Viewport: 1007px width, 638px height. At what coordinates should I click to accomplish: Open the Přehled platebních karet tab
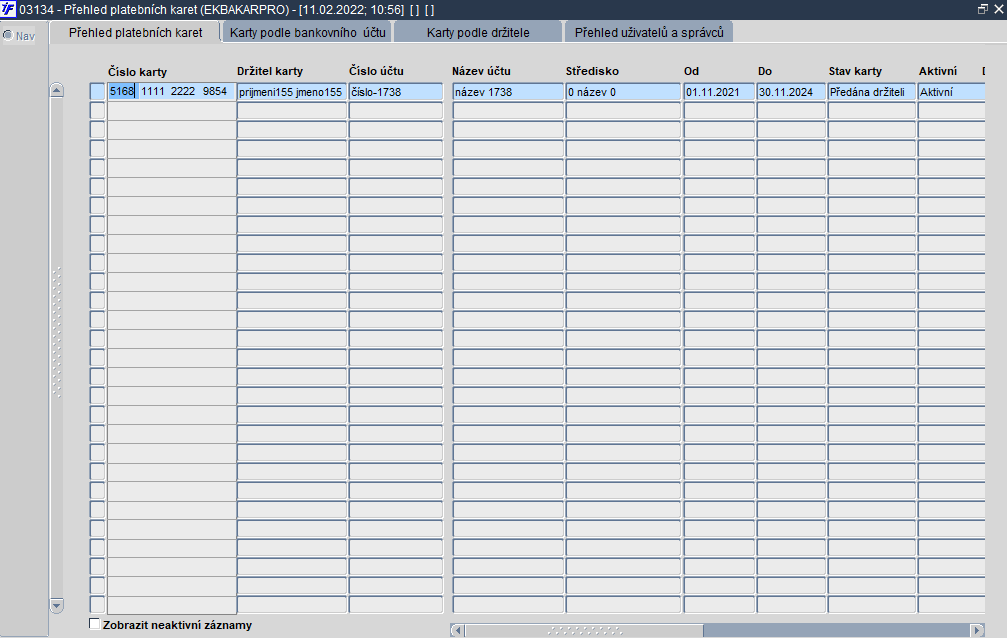[136, 32]
